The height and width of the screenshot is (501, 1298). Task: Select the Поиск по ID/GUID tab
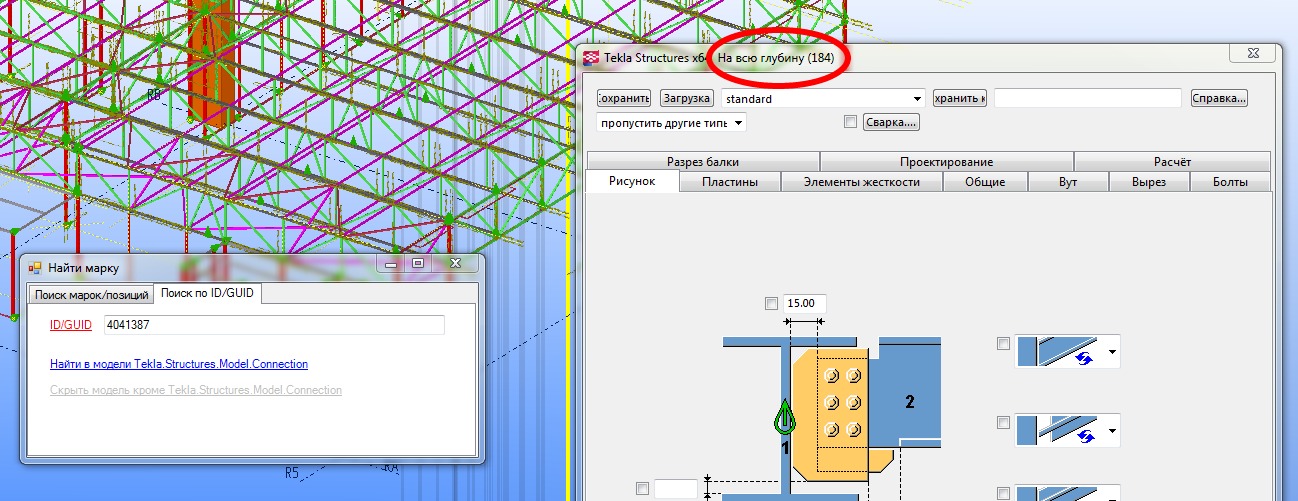click(x=207, y=293)
